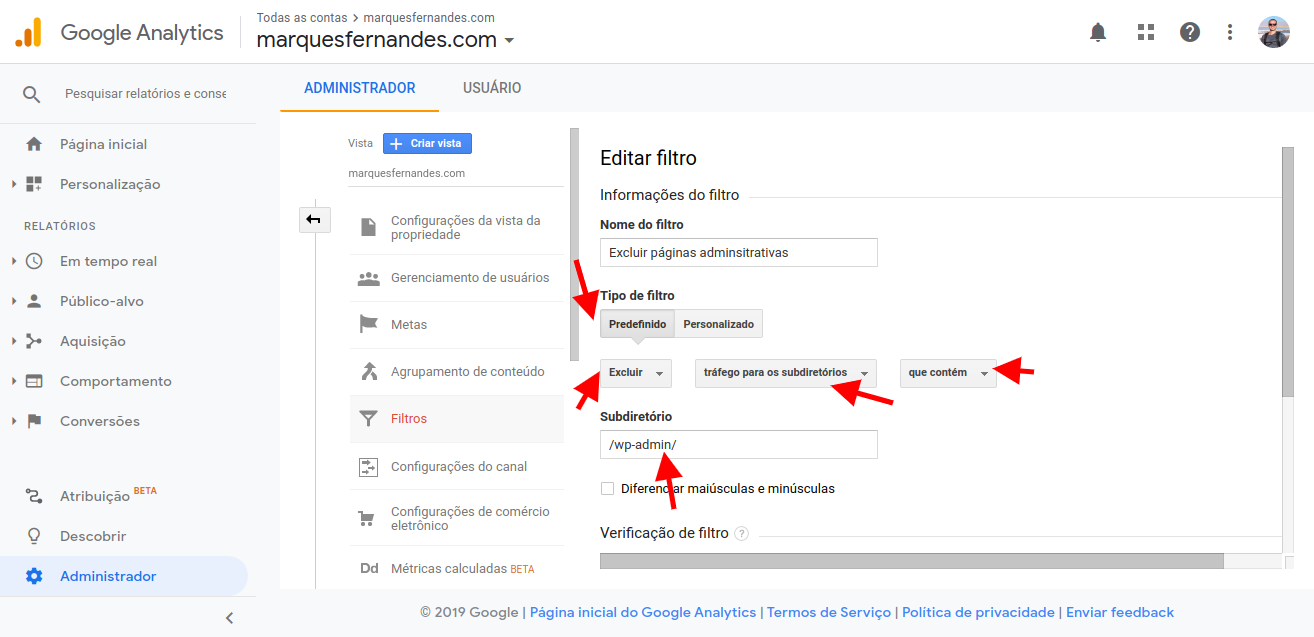Click the Configurações do canal icon

coord(369,467)
